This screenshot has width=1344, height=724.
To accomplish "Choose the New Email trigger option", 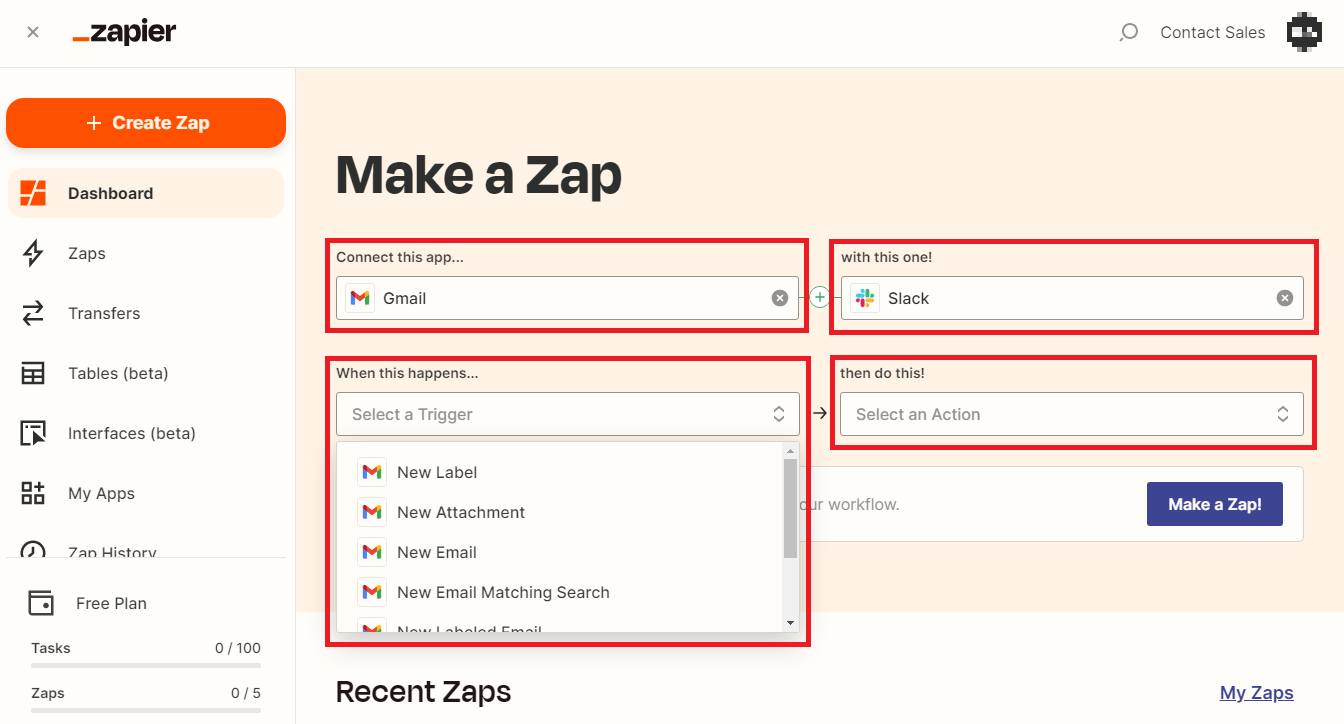I will (437, 552).
